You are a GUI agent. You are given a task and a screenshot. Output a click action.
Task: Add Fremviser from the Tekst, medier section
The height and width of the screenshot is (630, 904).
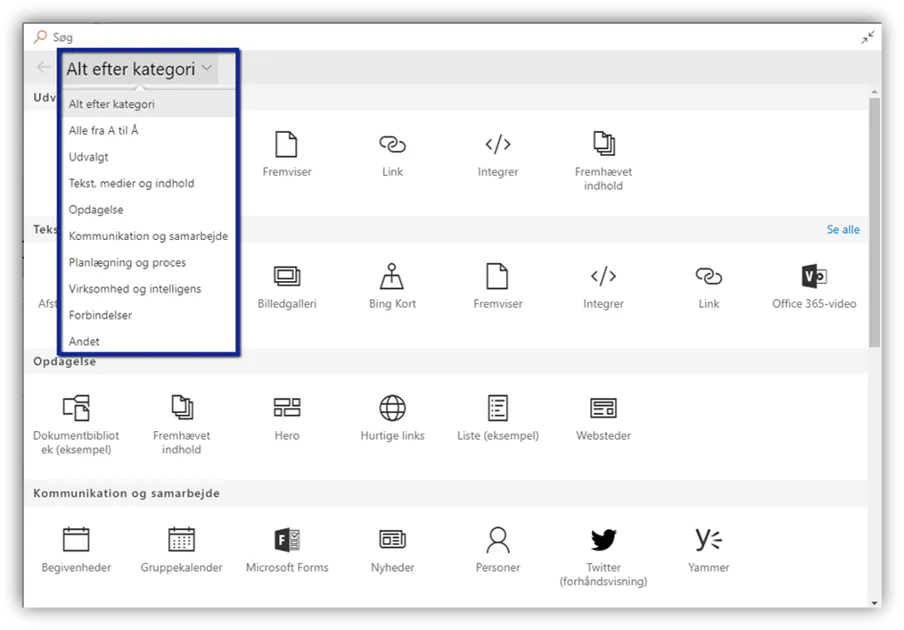click(498, 286)
